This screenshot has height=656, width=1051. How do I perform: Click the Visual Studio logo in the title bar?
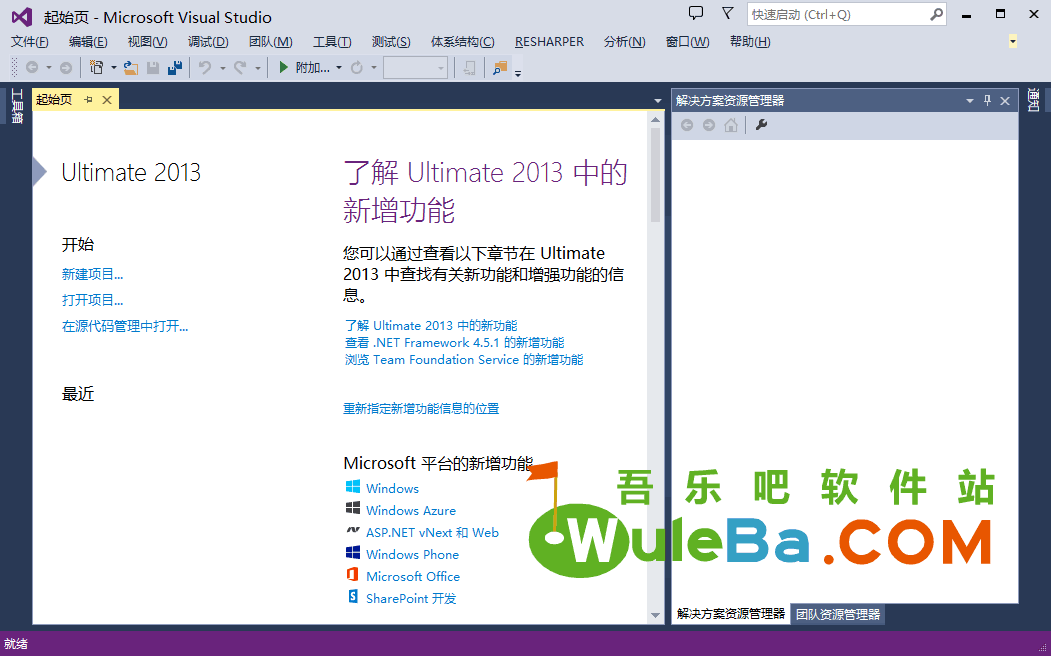click(22, 17)
